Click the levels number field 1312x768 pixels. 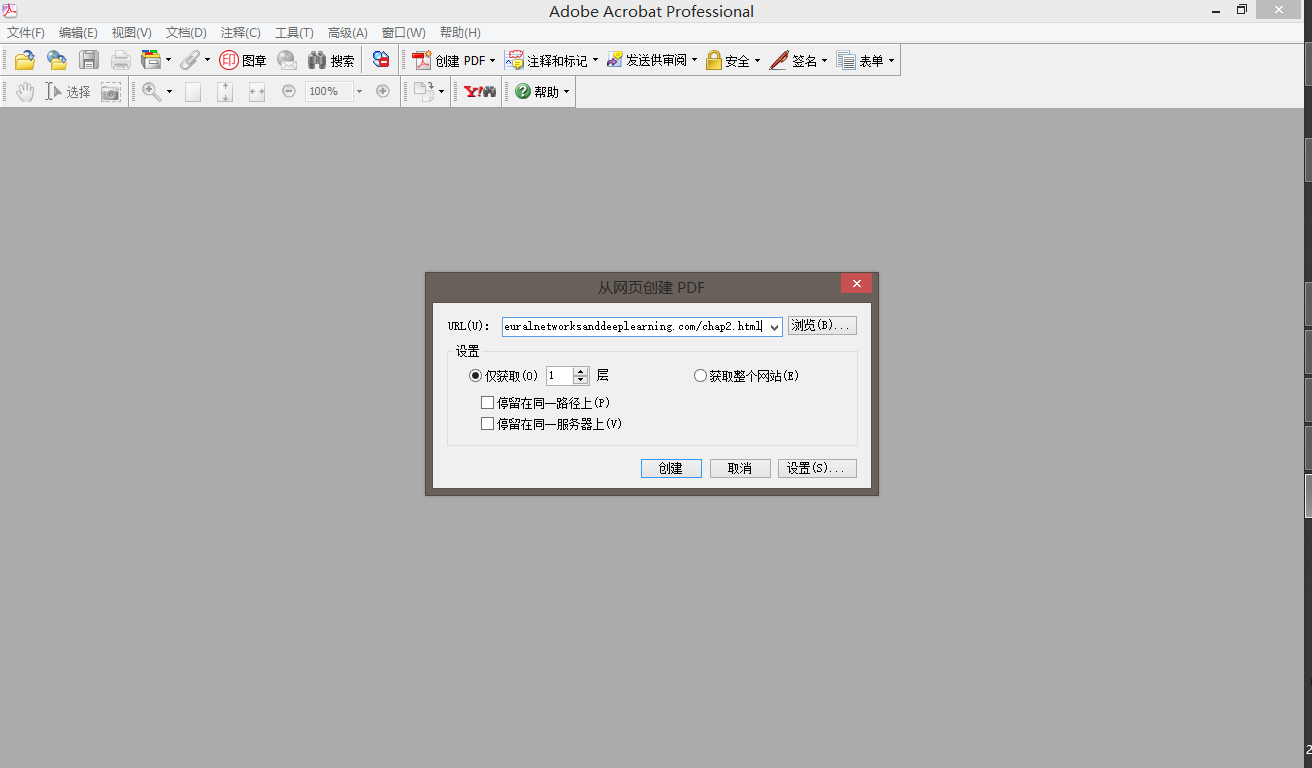point(559,376)
